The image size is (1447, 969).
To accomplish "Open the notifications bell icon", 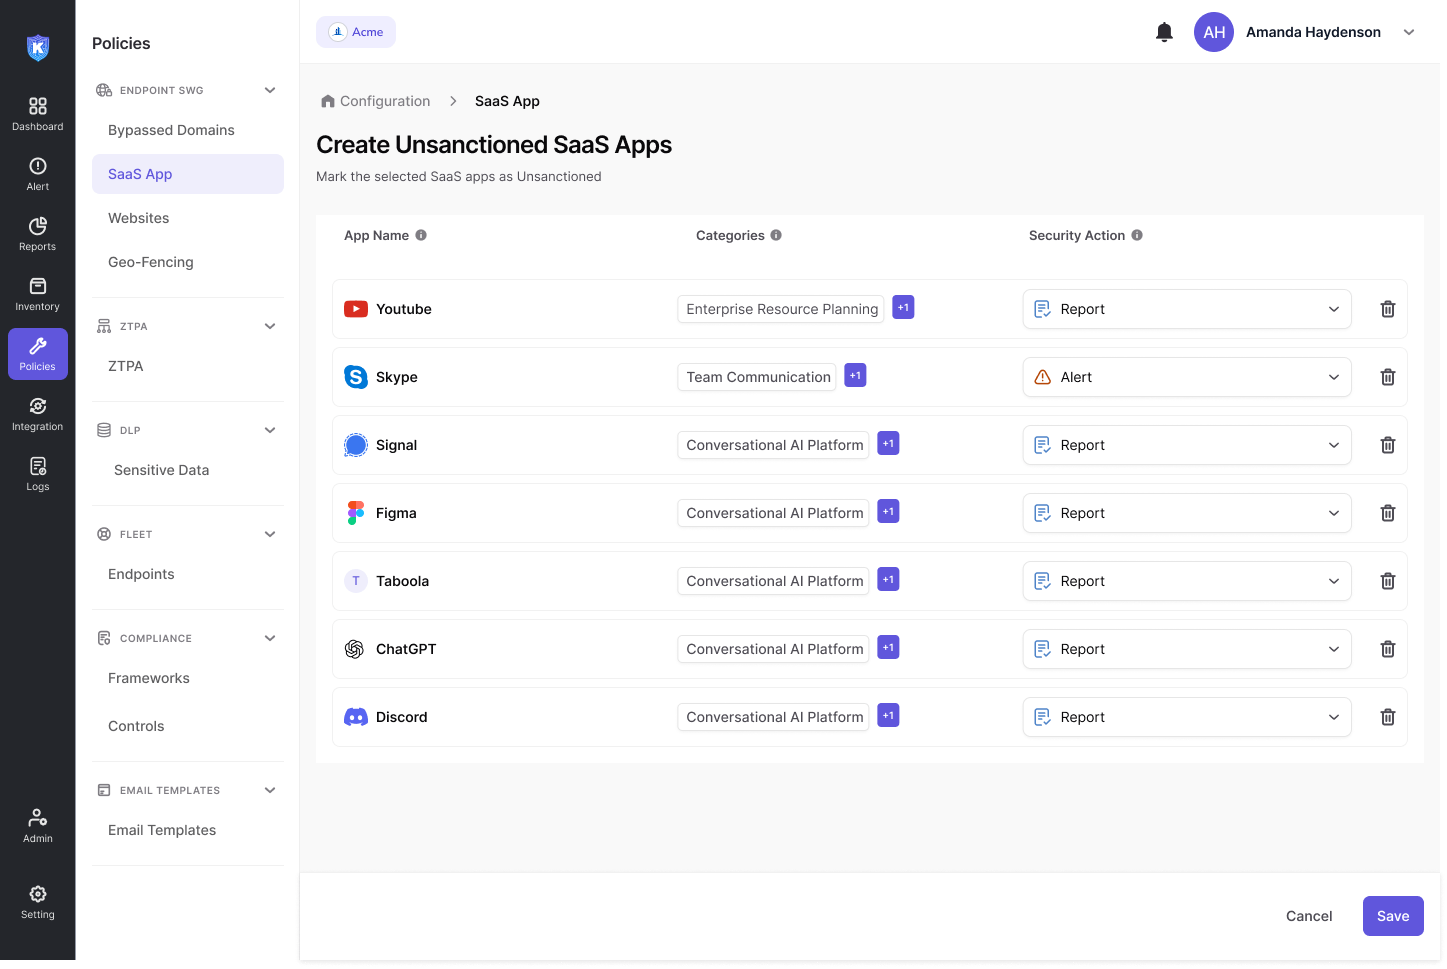I will (x=1164, y=32).
